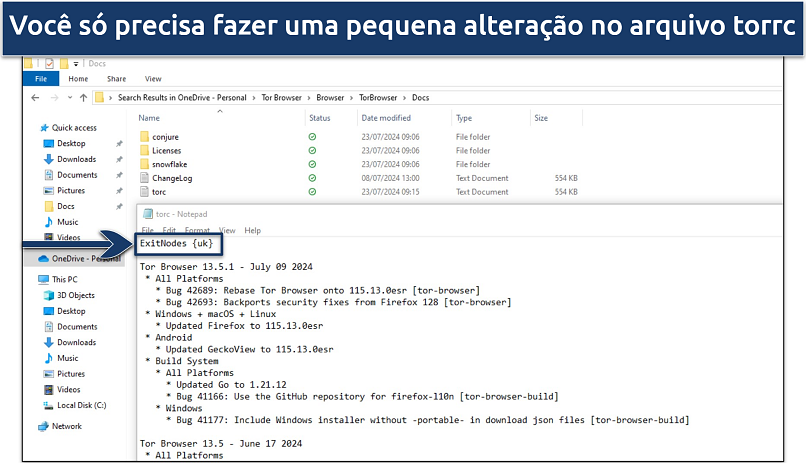Select the conjure folder icon

click(144, 137)
